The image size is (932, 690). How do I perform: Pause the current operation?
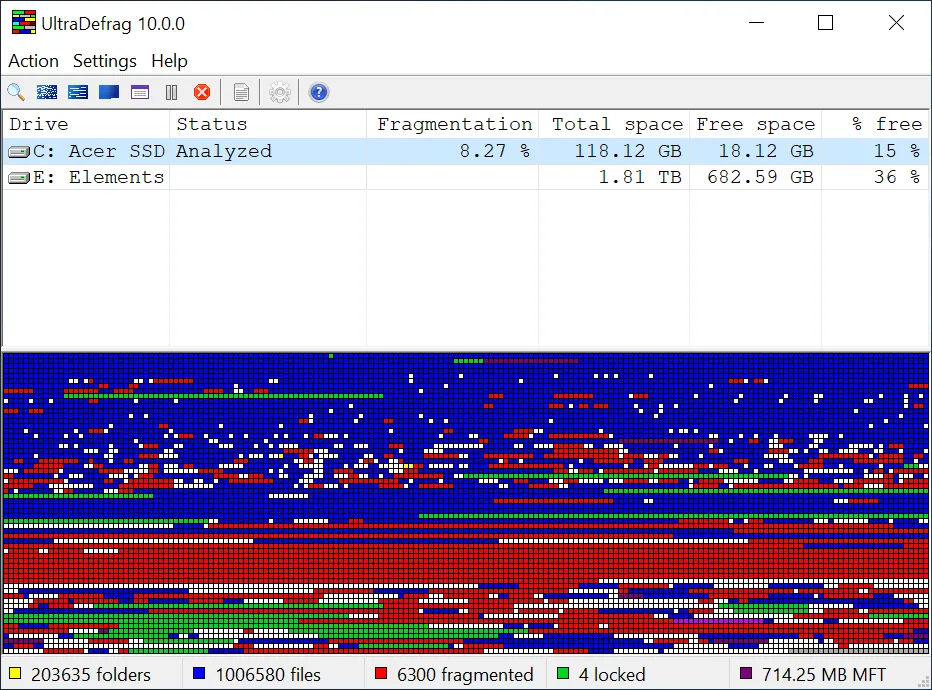click(x=171, y=92)
